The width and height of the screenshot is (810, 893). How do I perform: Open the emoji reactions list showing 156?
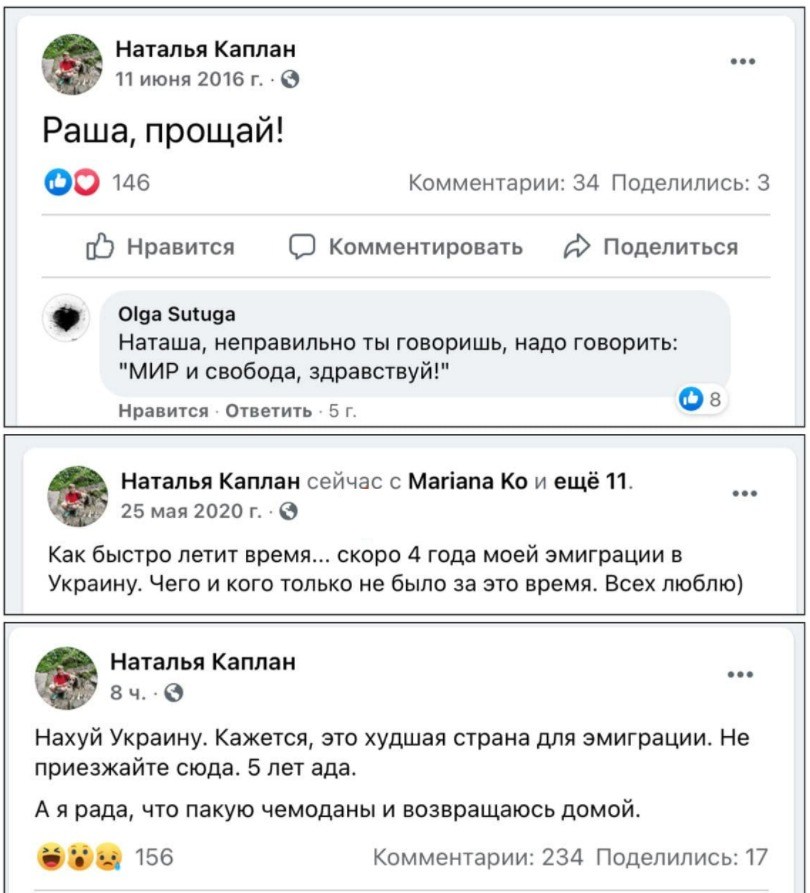pos(105,857)
